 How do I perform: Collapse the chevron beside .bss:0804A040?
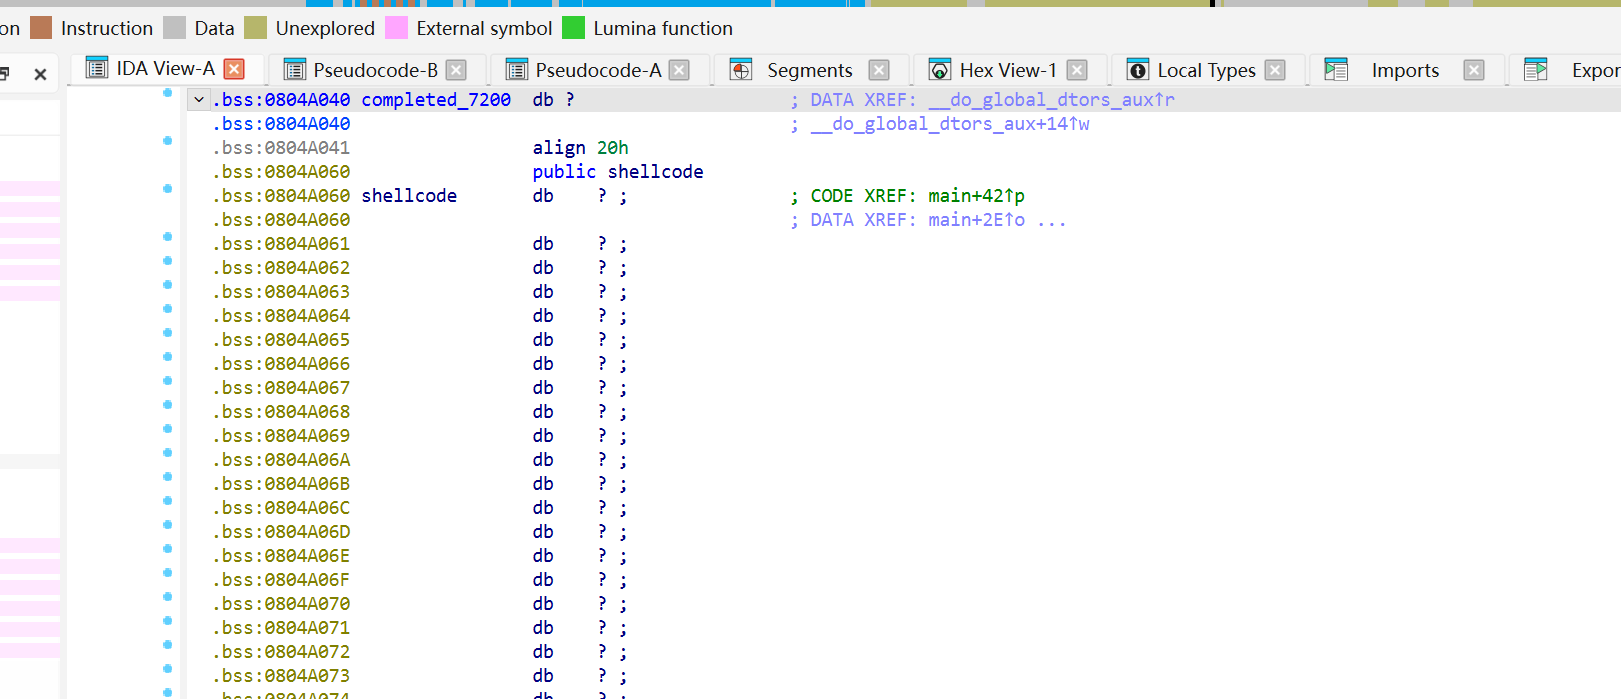[200, 100]
